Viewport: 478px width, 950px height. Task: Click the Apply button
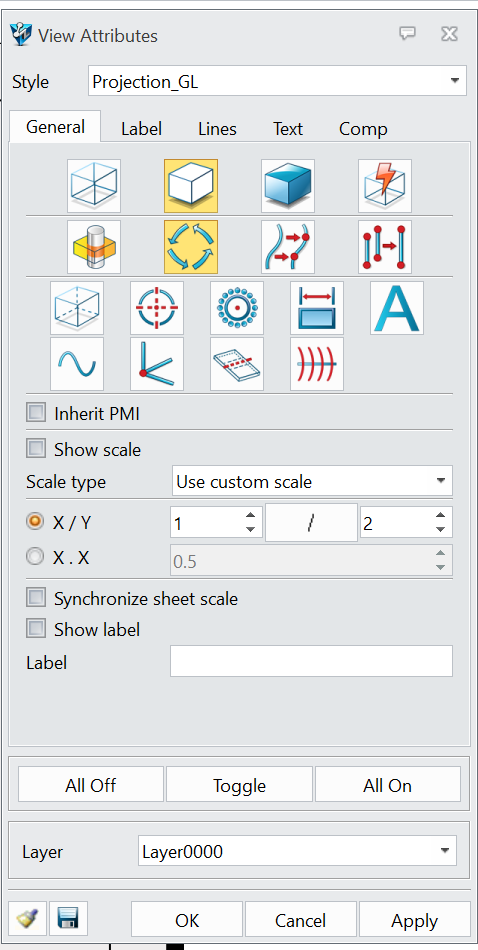(x=414, y=920)
